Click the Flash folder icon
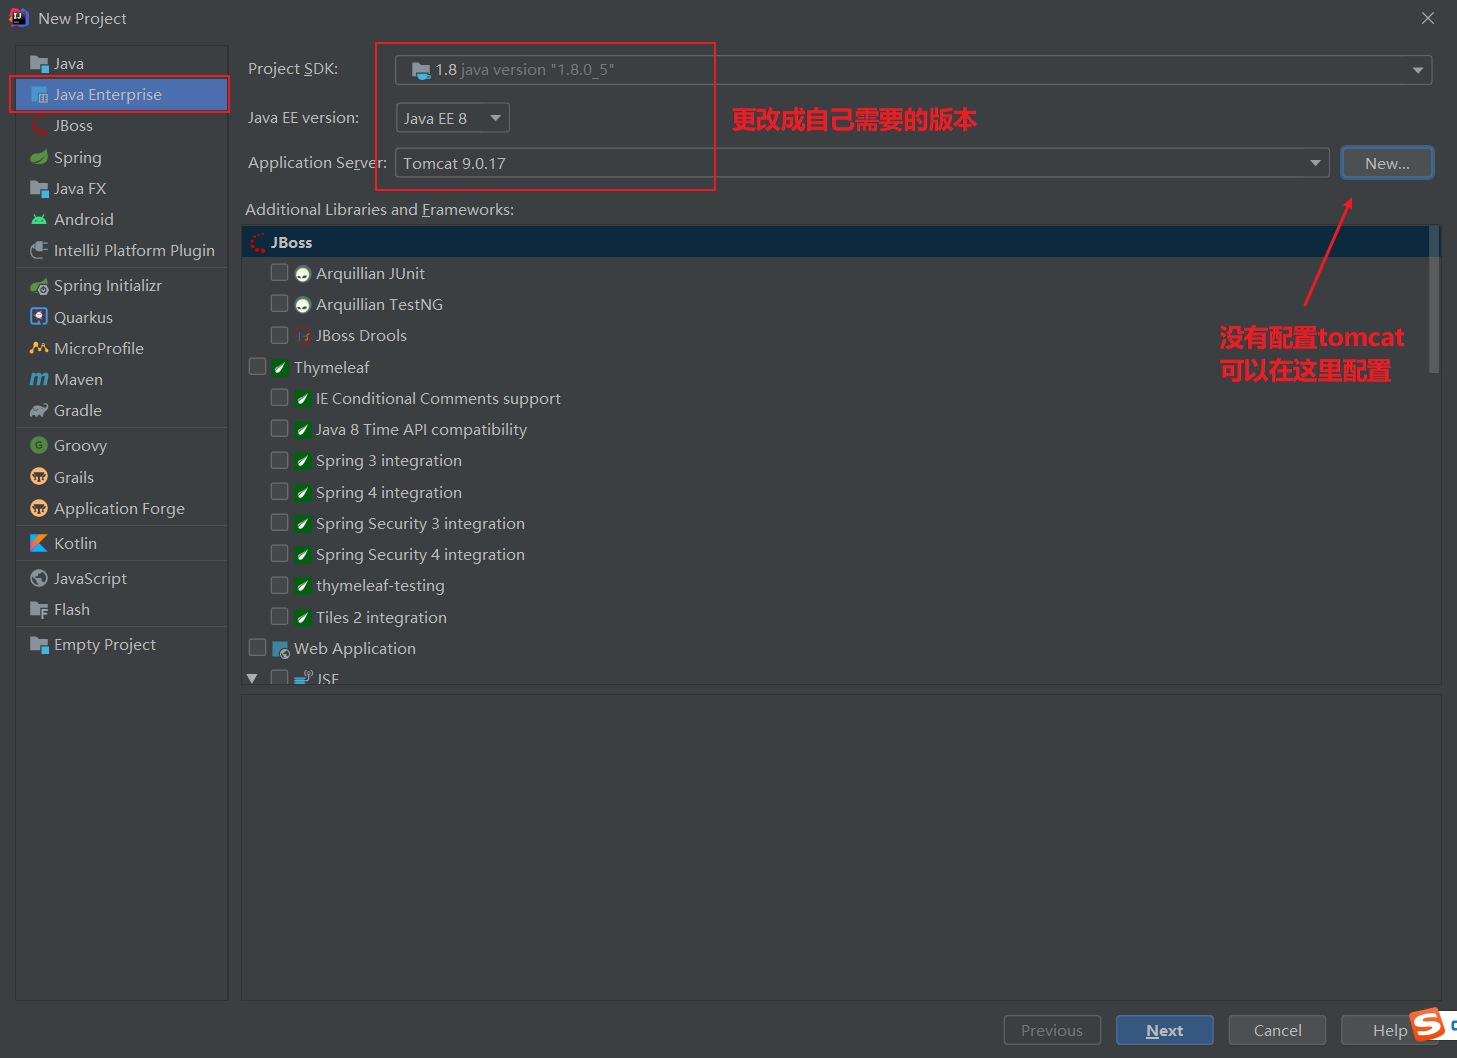 (39, 610)
